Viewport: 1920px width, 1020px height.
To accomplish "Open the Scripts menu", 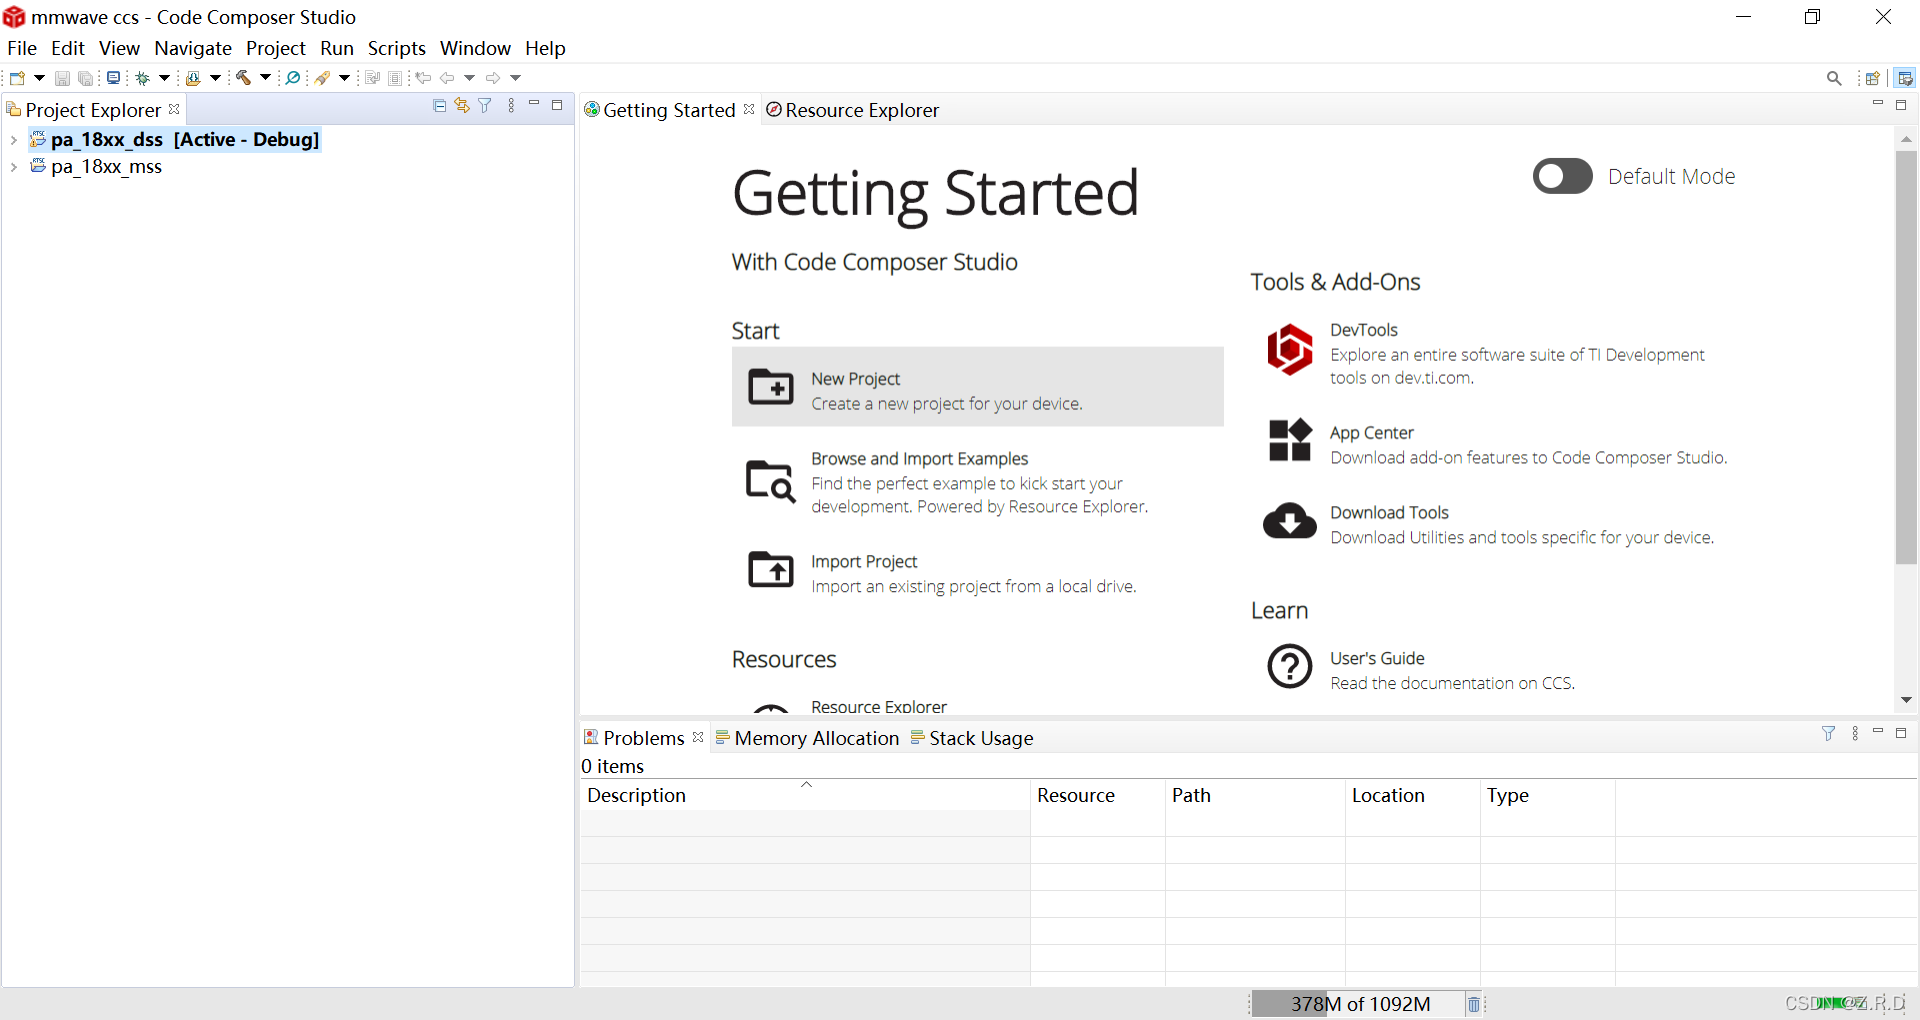I will click(397, 48).
